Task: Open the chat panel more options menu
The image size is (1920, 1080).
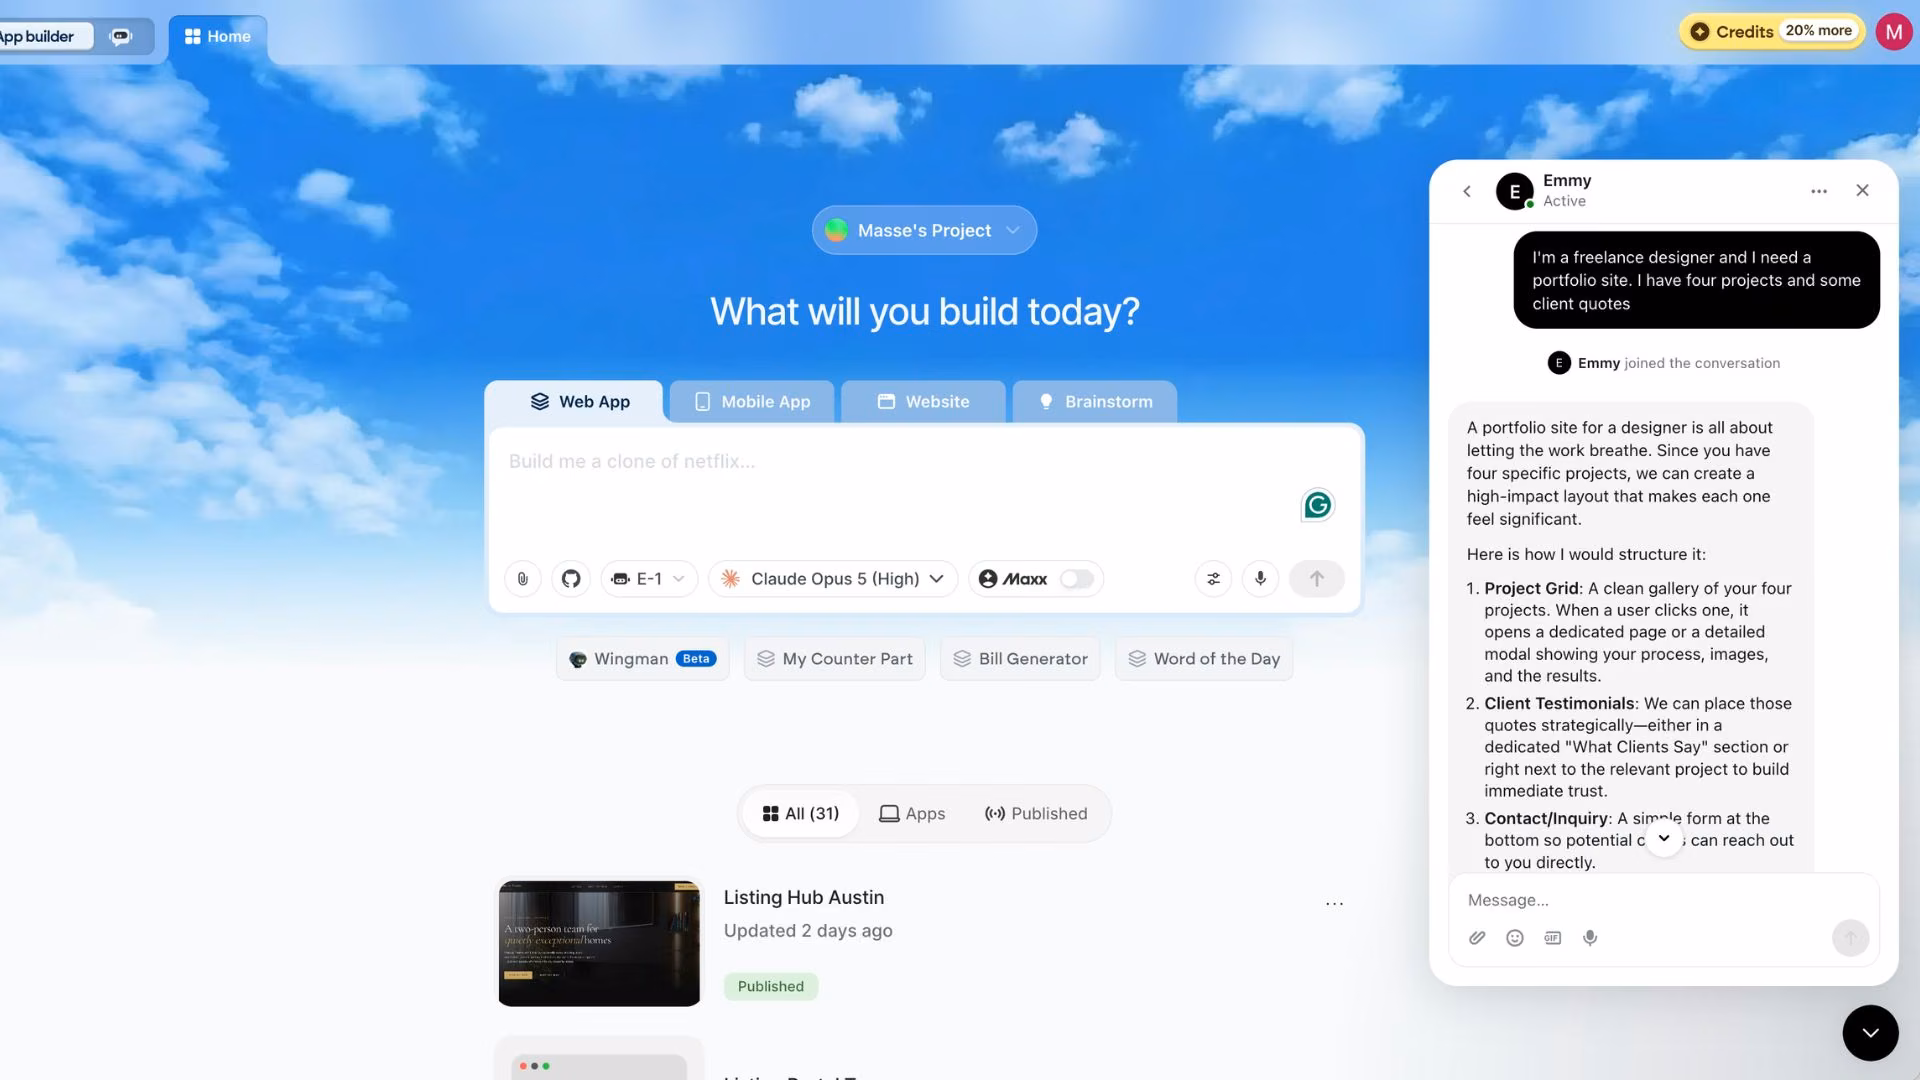Action: click(1819, 191)
